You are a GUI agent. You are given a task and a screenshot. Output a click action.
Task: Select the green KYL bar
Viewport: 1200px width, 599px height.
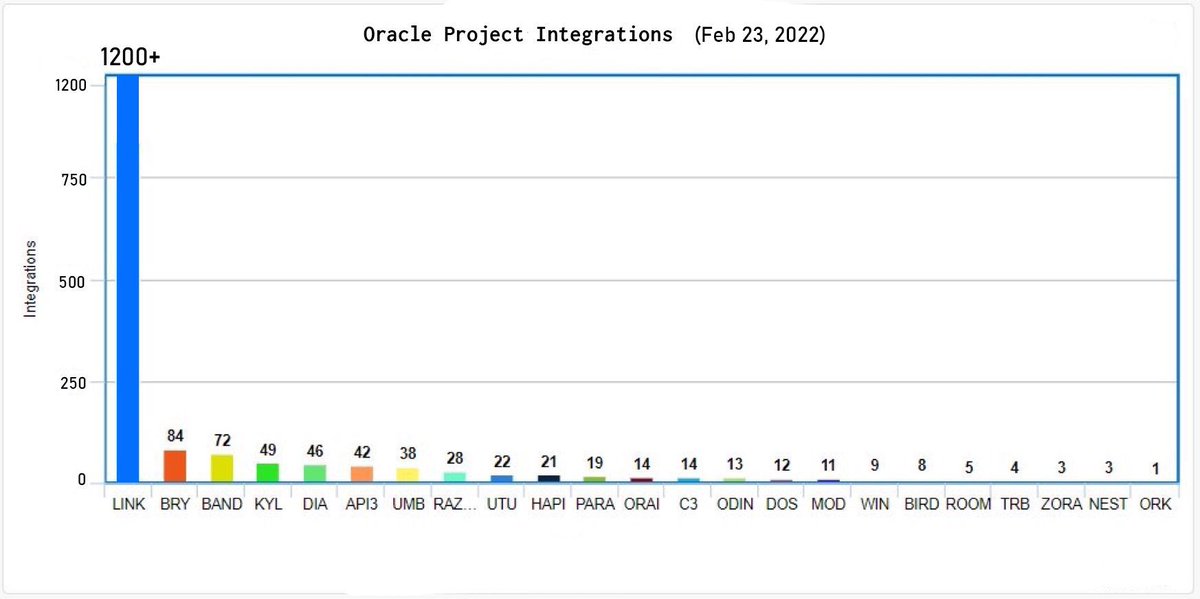point(268,473)
